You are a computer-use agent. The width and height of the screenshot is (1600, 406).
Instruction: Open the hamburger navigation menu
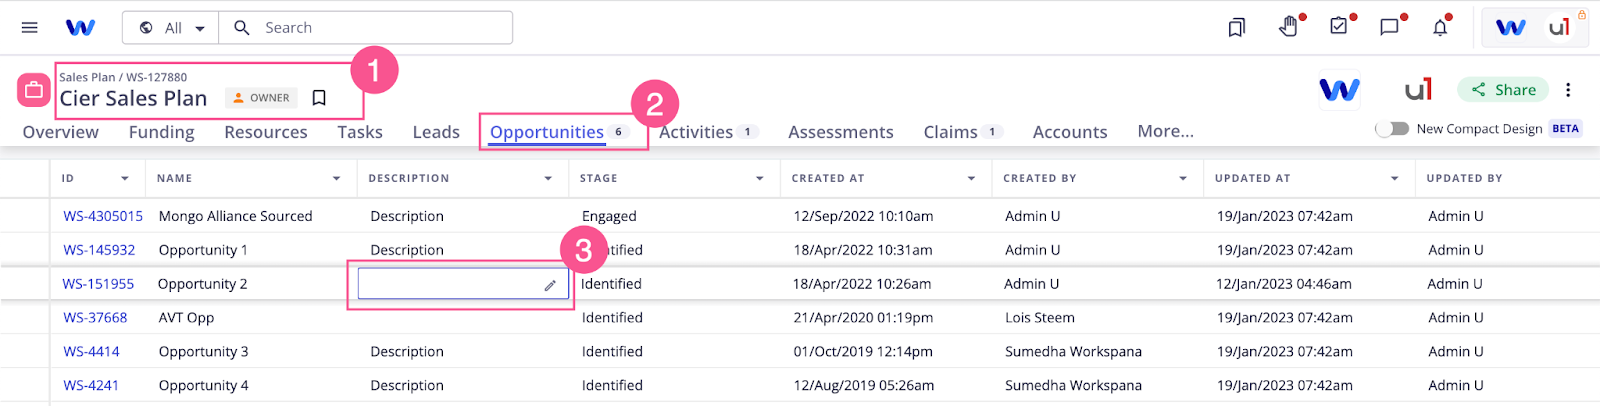pos(30,28)
